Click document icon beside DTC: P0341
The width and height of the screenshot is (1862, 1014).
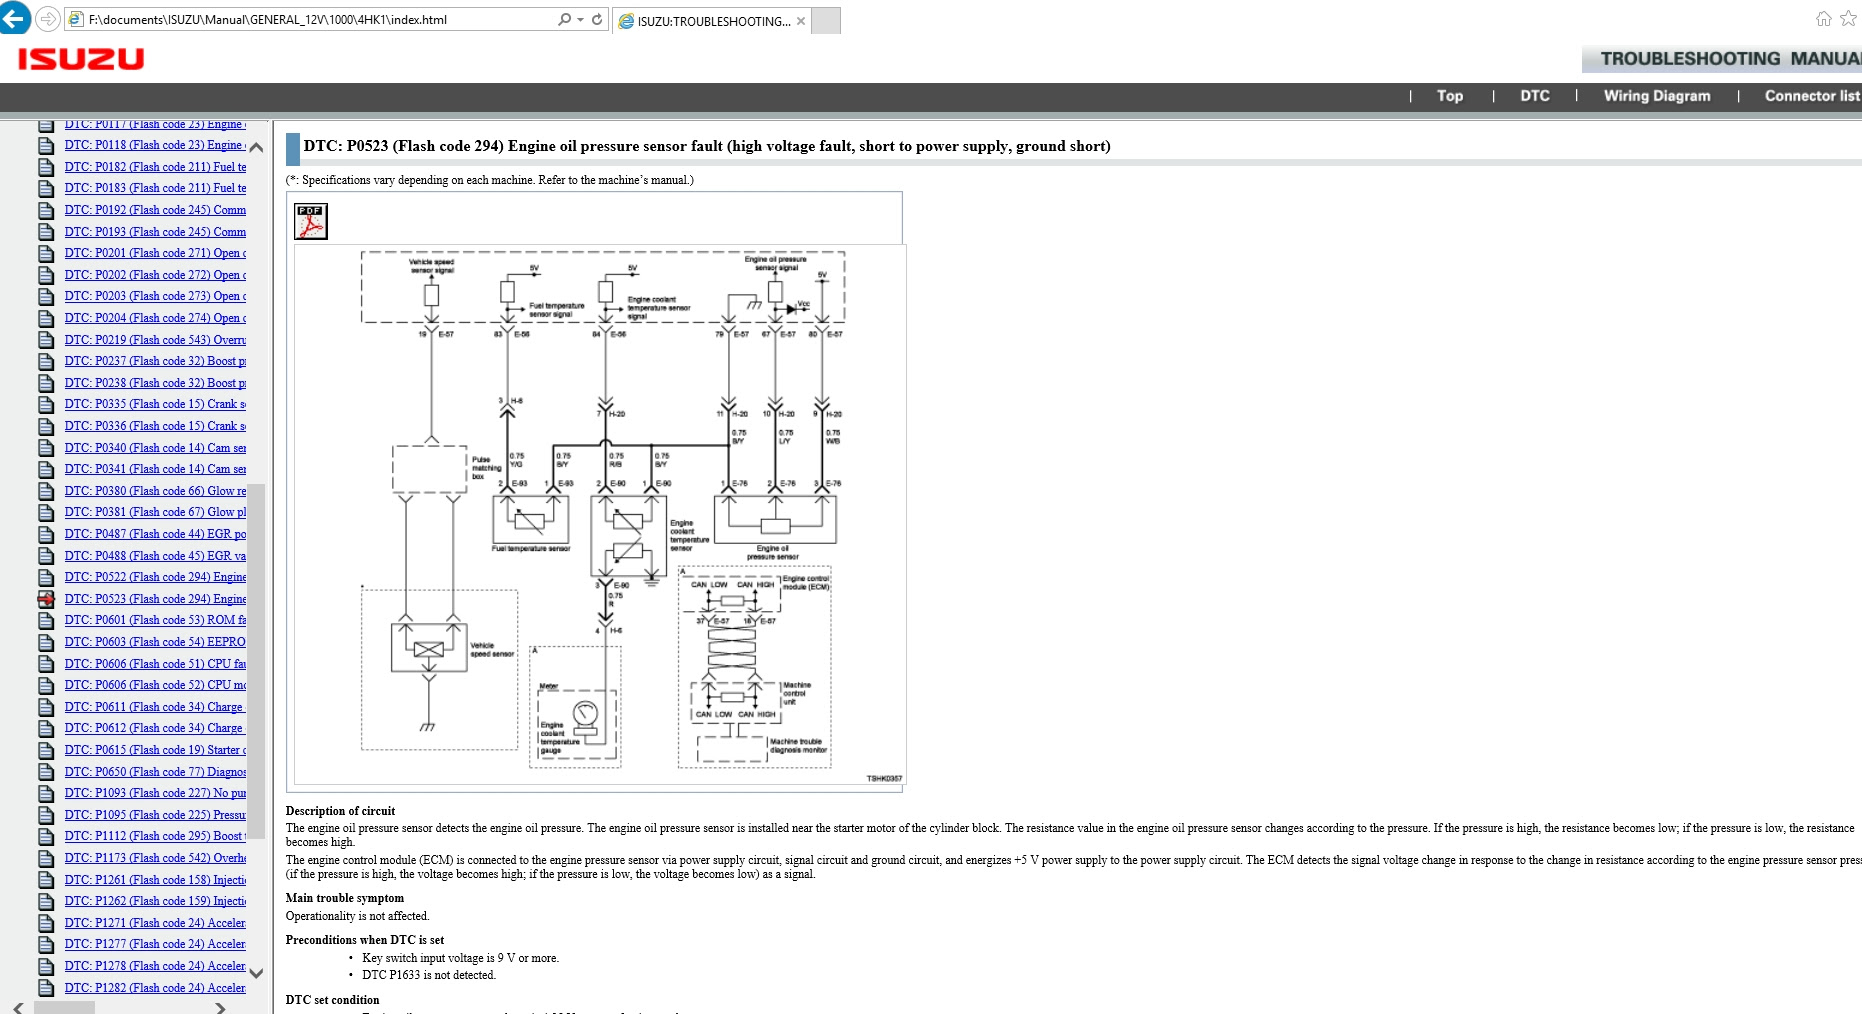46,470
